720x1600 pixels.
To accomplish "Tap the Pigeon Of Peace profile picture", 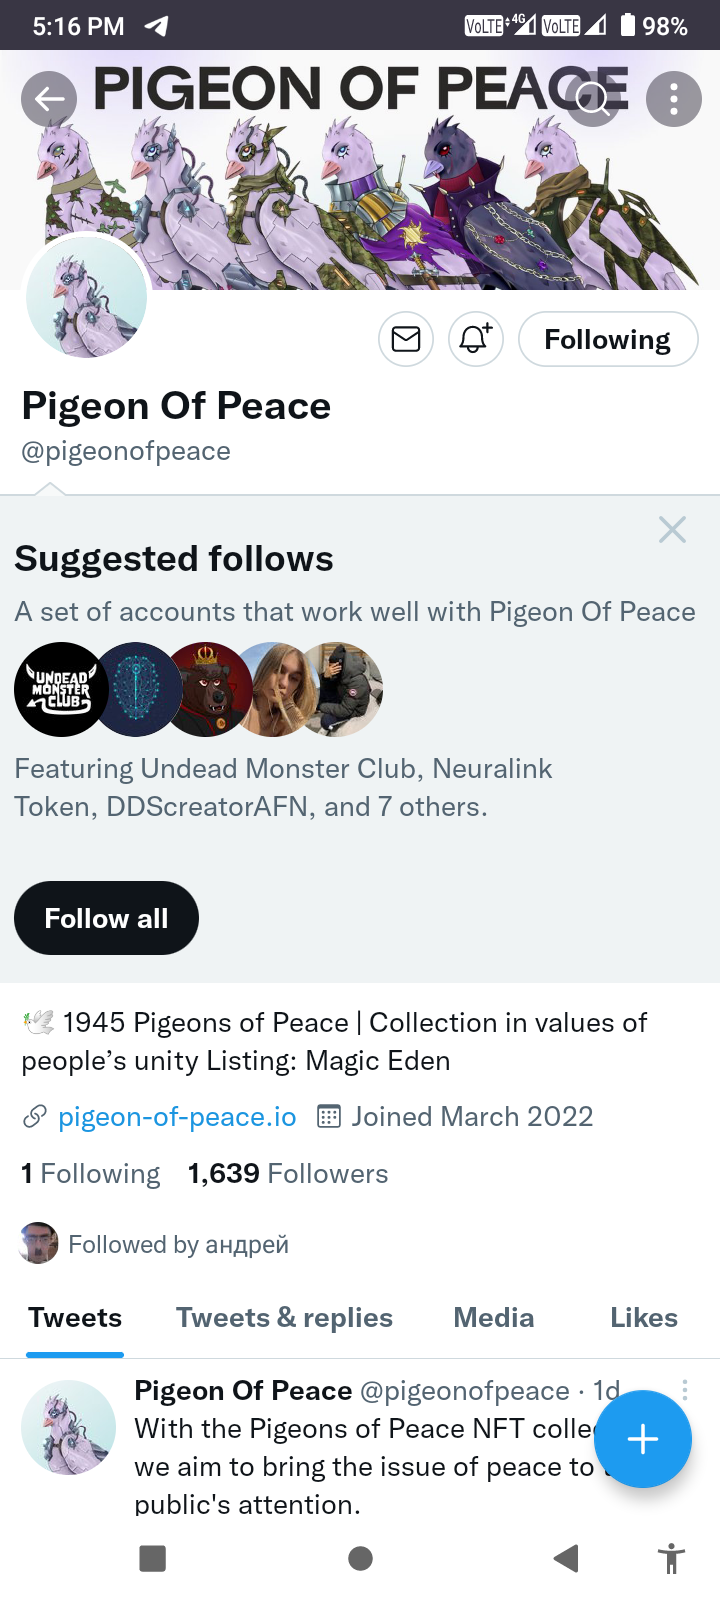I will 87,298.
